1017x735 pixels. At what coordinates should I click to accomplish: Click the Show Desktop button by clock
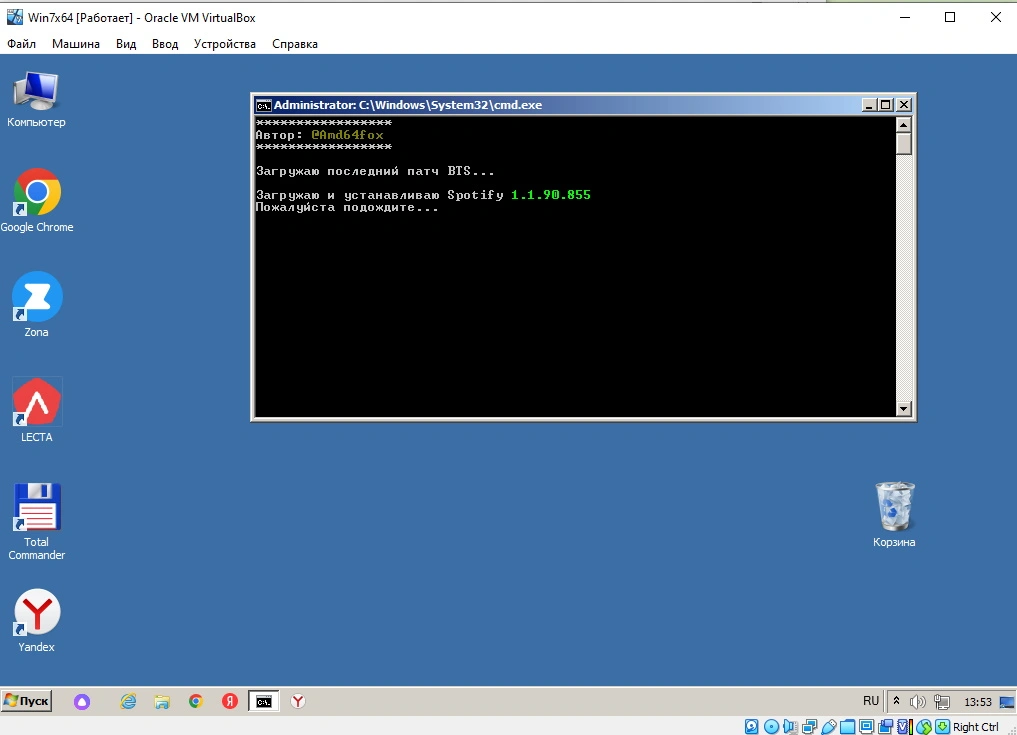click(1007, 702)
